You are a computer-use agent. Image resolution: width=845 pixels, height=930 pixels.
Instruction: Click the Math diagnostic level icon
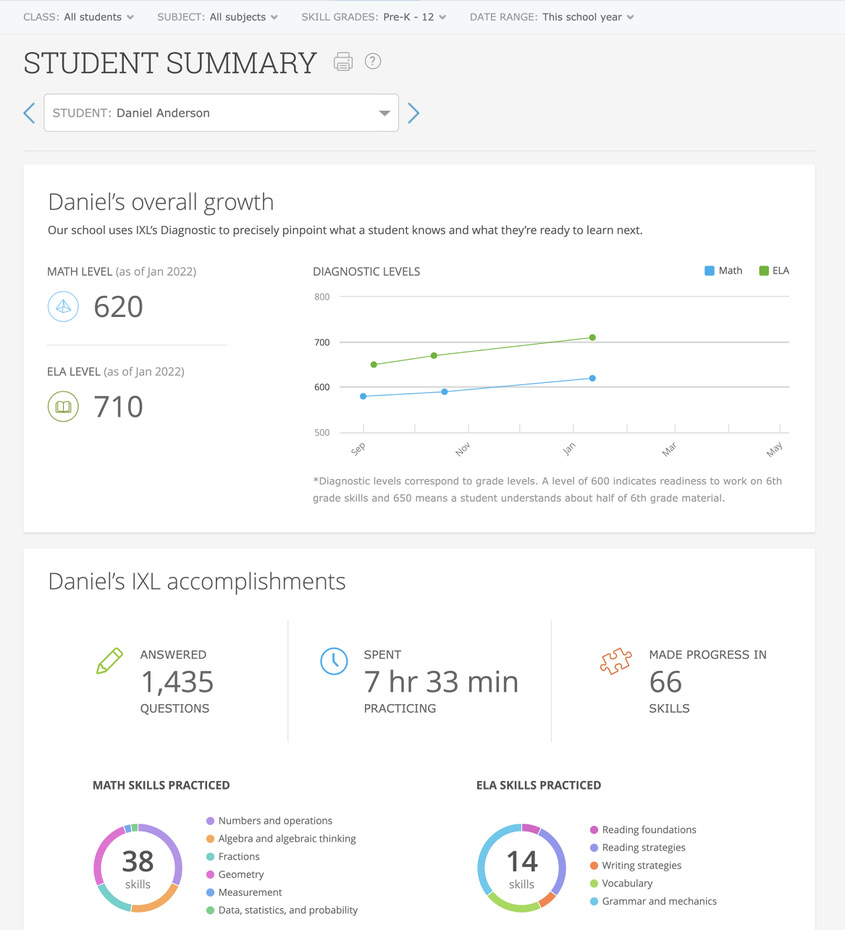(63, 307)
